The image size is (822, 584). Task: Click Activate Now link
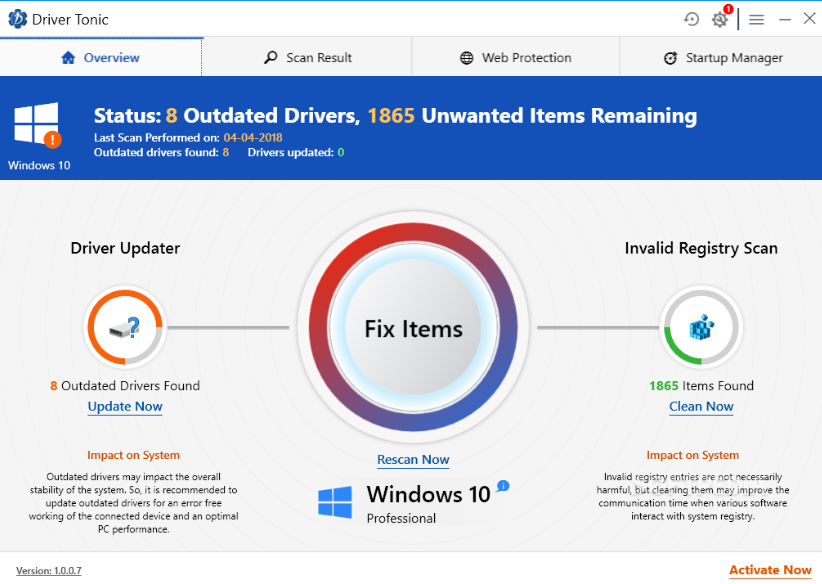click(769, 570)
